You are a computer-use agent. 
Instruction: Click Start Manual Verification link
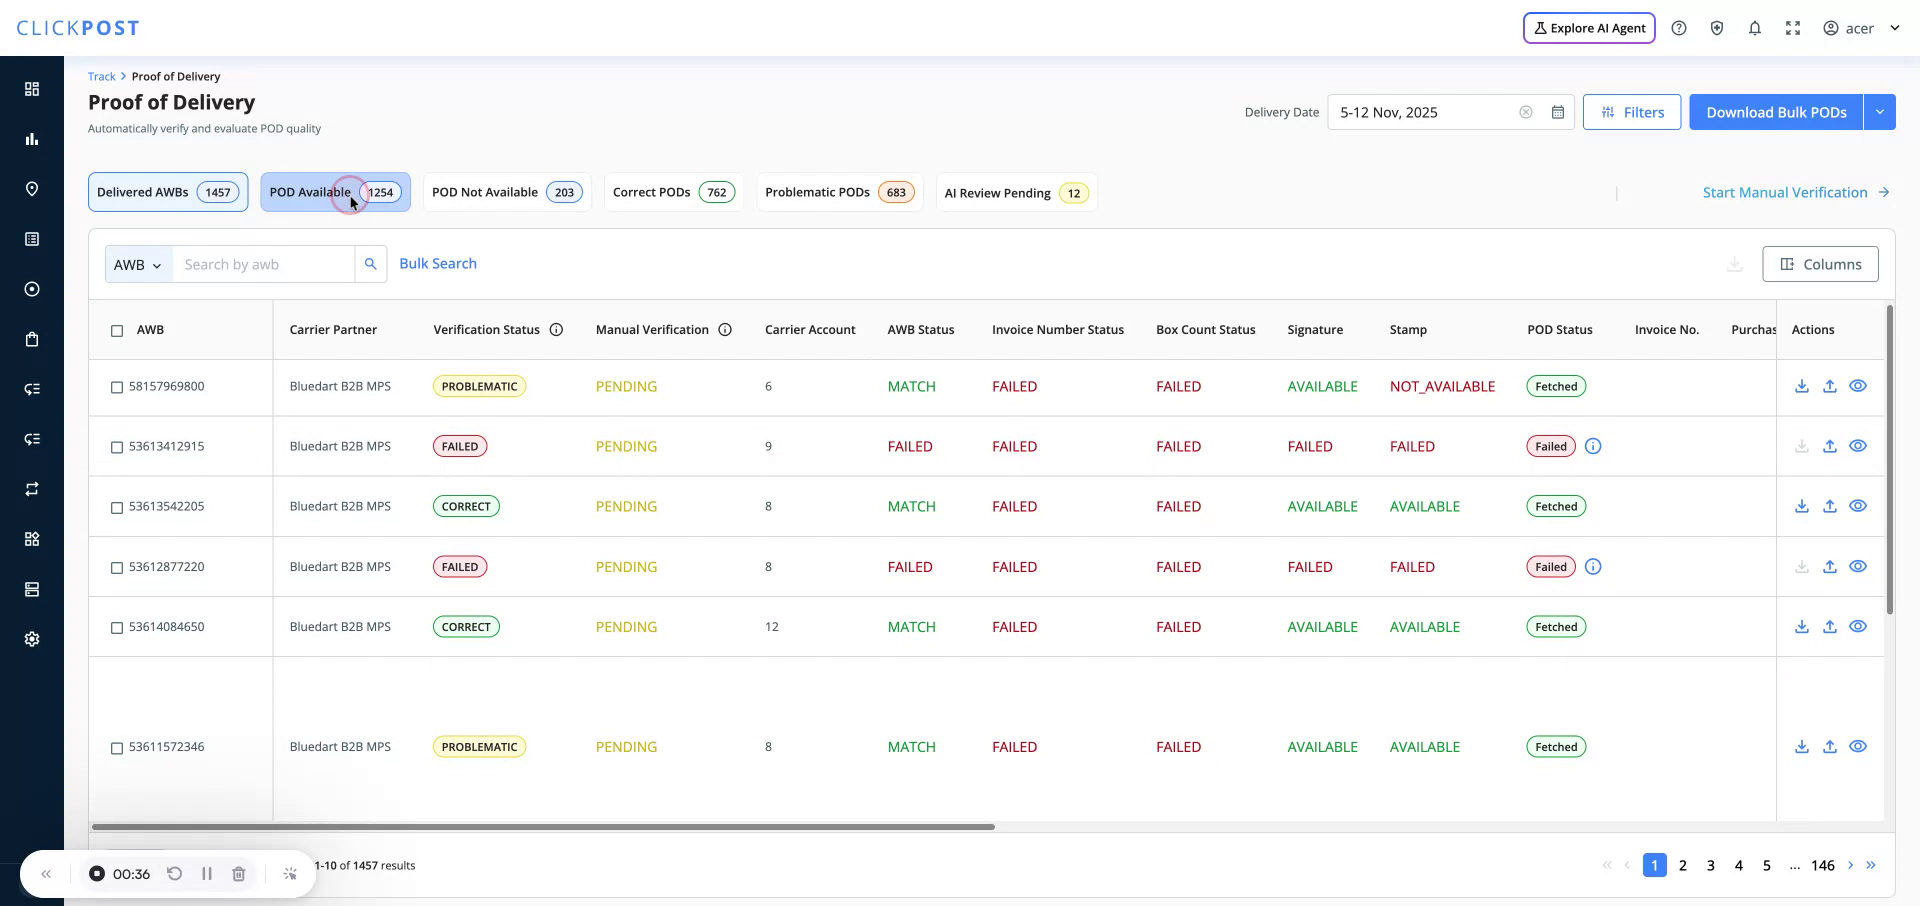click(1785, 192)
